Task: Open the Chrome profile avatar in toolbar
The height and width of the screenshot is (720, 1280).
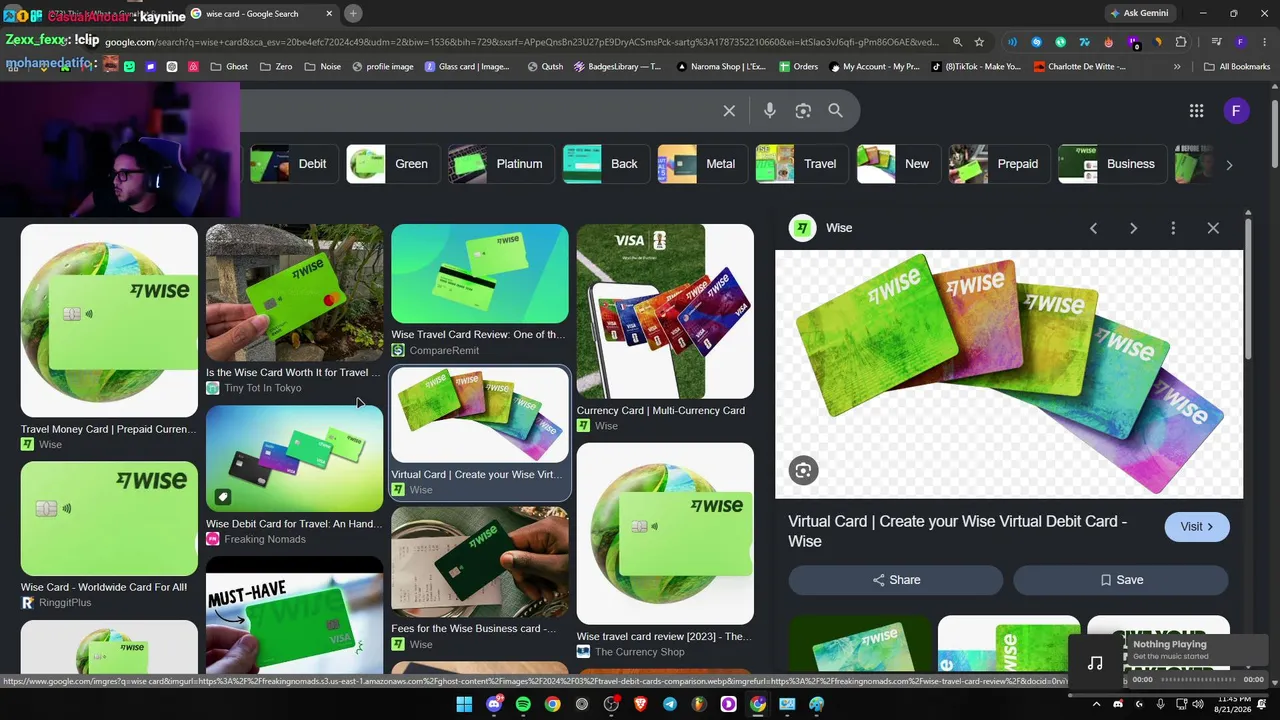Action: [1240, 42]
